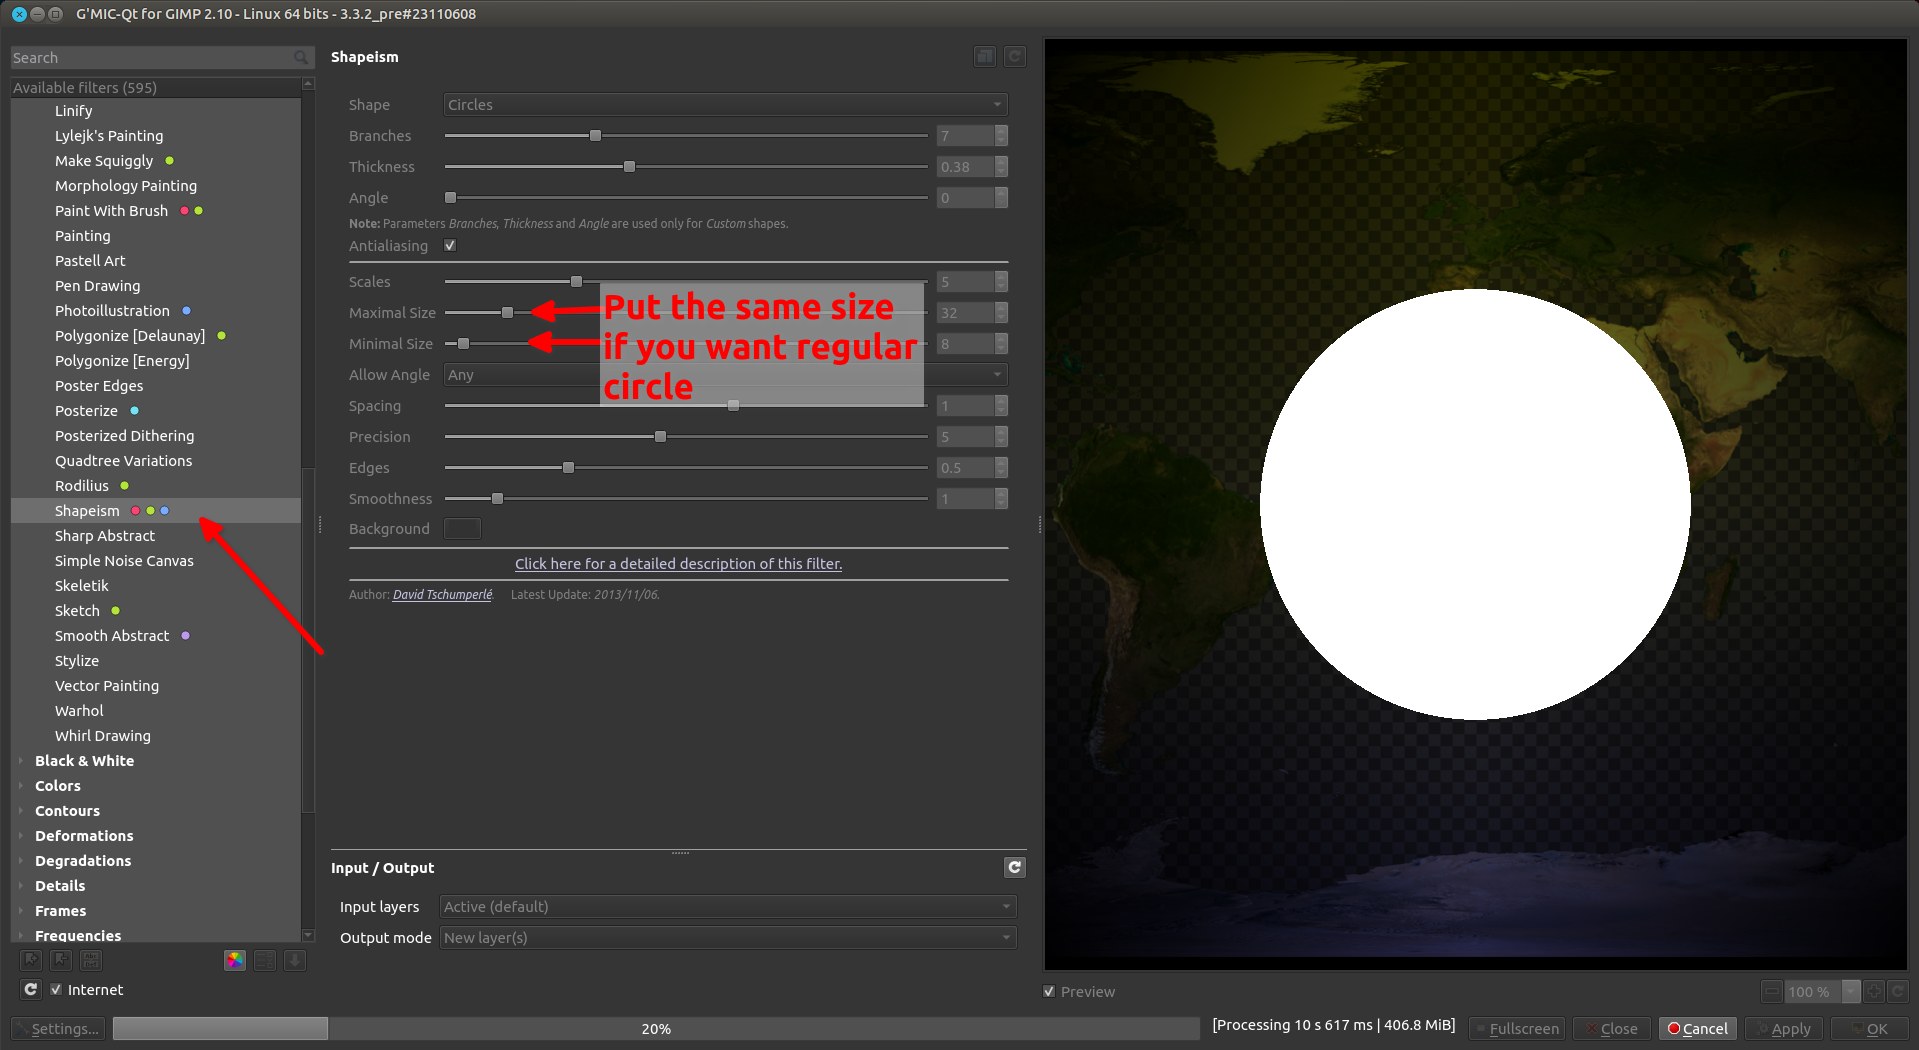The width and height of the screenshot is (1919, 1050).
Task: Toggle the Internet checkbox
Action: coord(56,989)
